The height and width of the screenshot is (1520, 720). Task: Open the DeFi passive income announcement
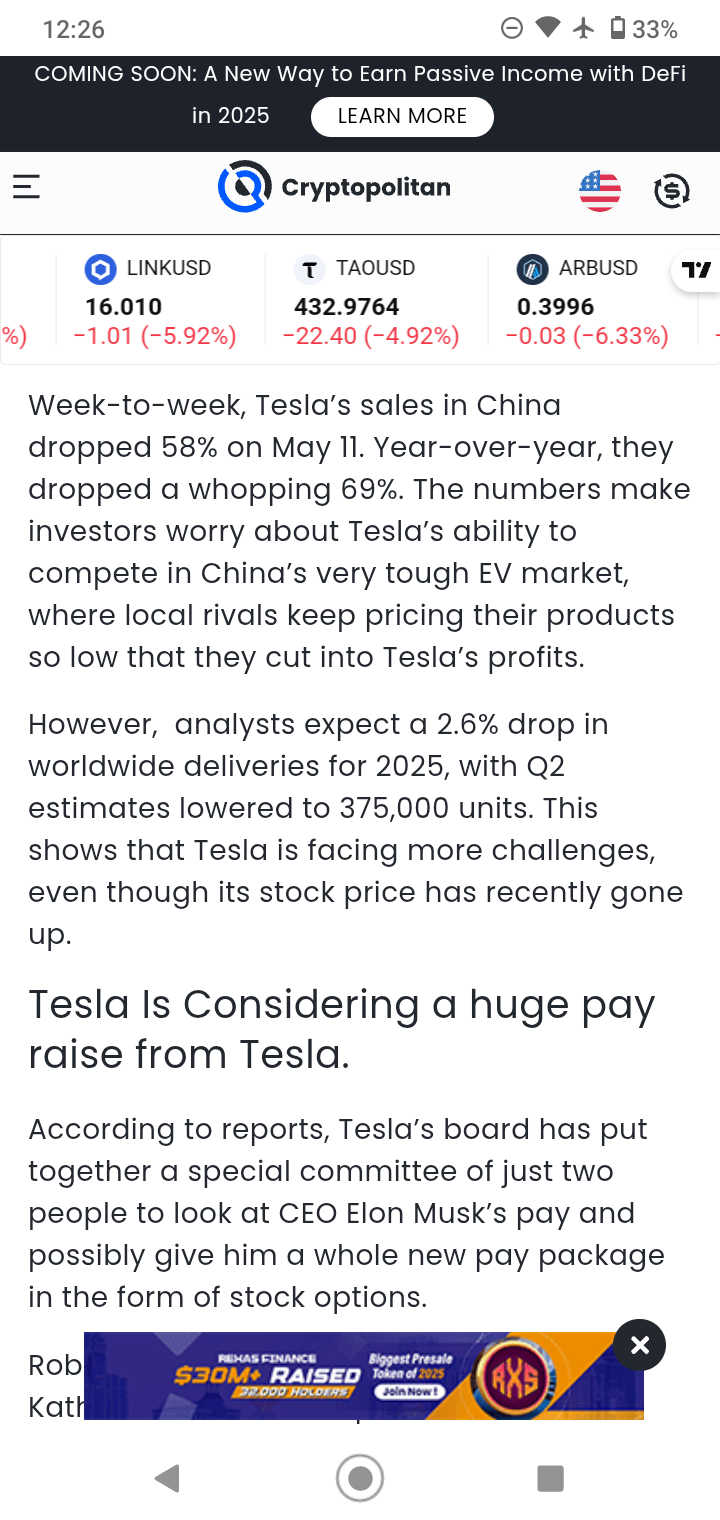360,94
